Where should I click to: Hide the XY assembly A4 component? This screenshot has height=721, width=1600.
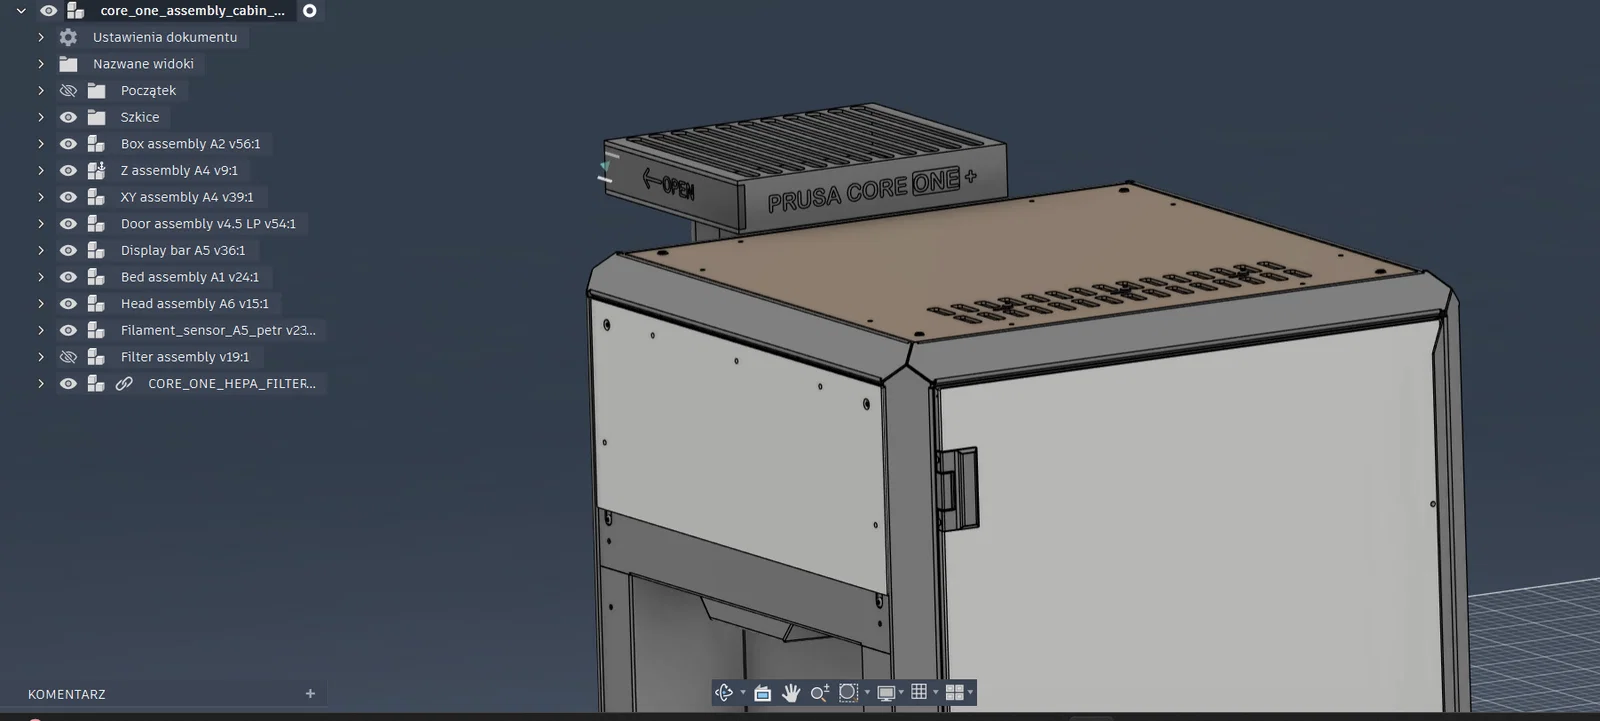[x=68, y=197]
